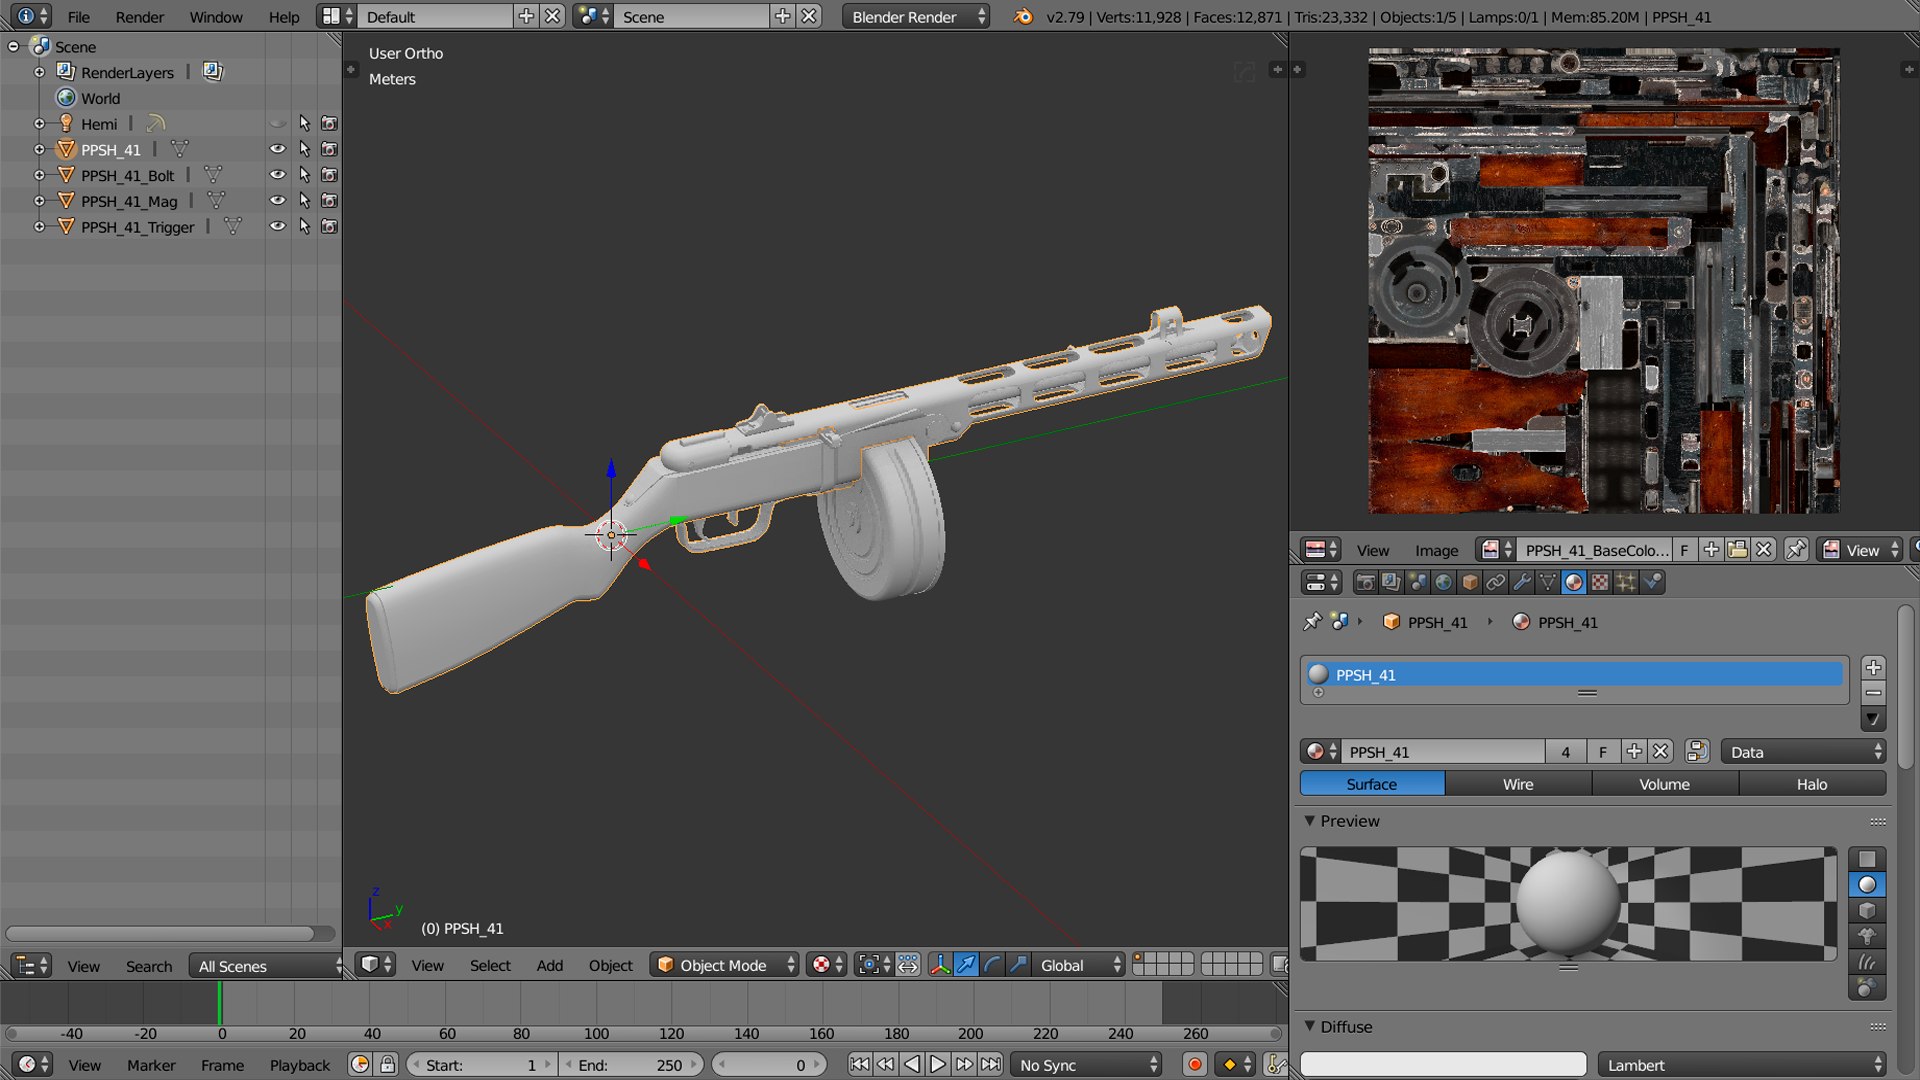
Task: Toggle selectability of PPSH_41 object
Action: (x=304, y=149)
